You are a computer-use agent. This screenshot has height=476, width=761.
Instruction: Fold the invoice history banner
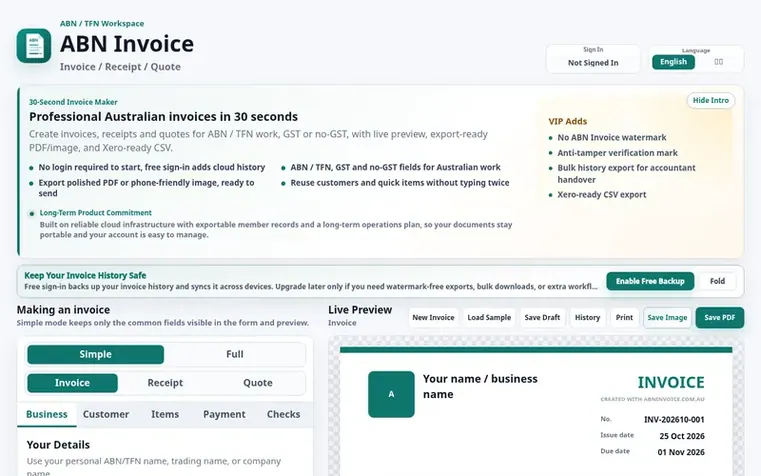[717, 281]
